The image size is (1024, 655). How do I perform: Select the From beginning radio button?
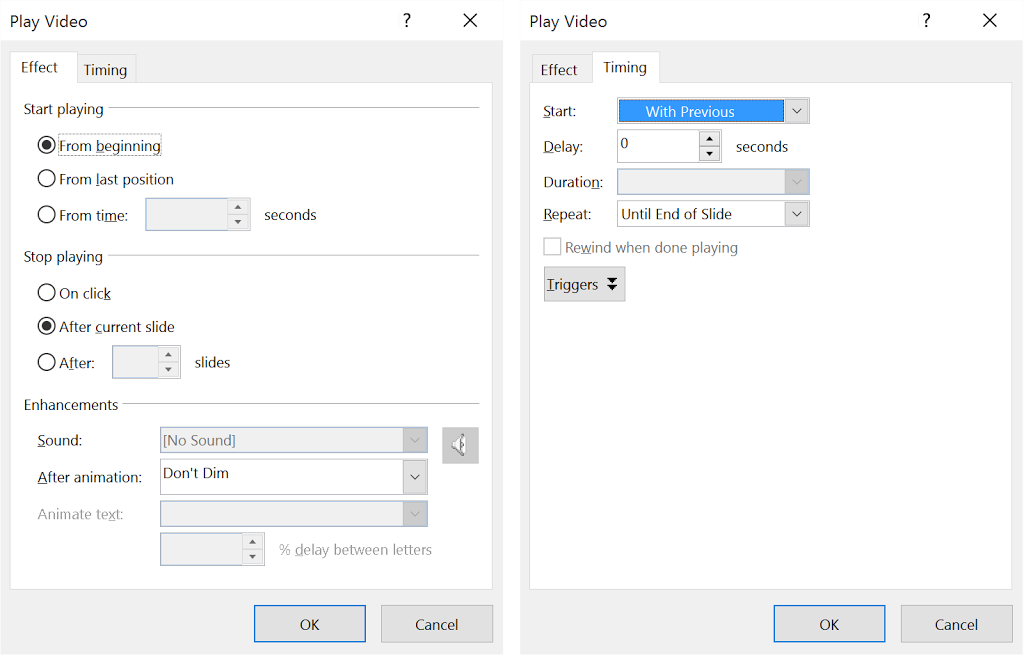coord(46,145)
